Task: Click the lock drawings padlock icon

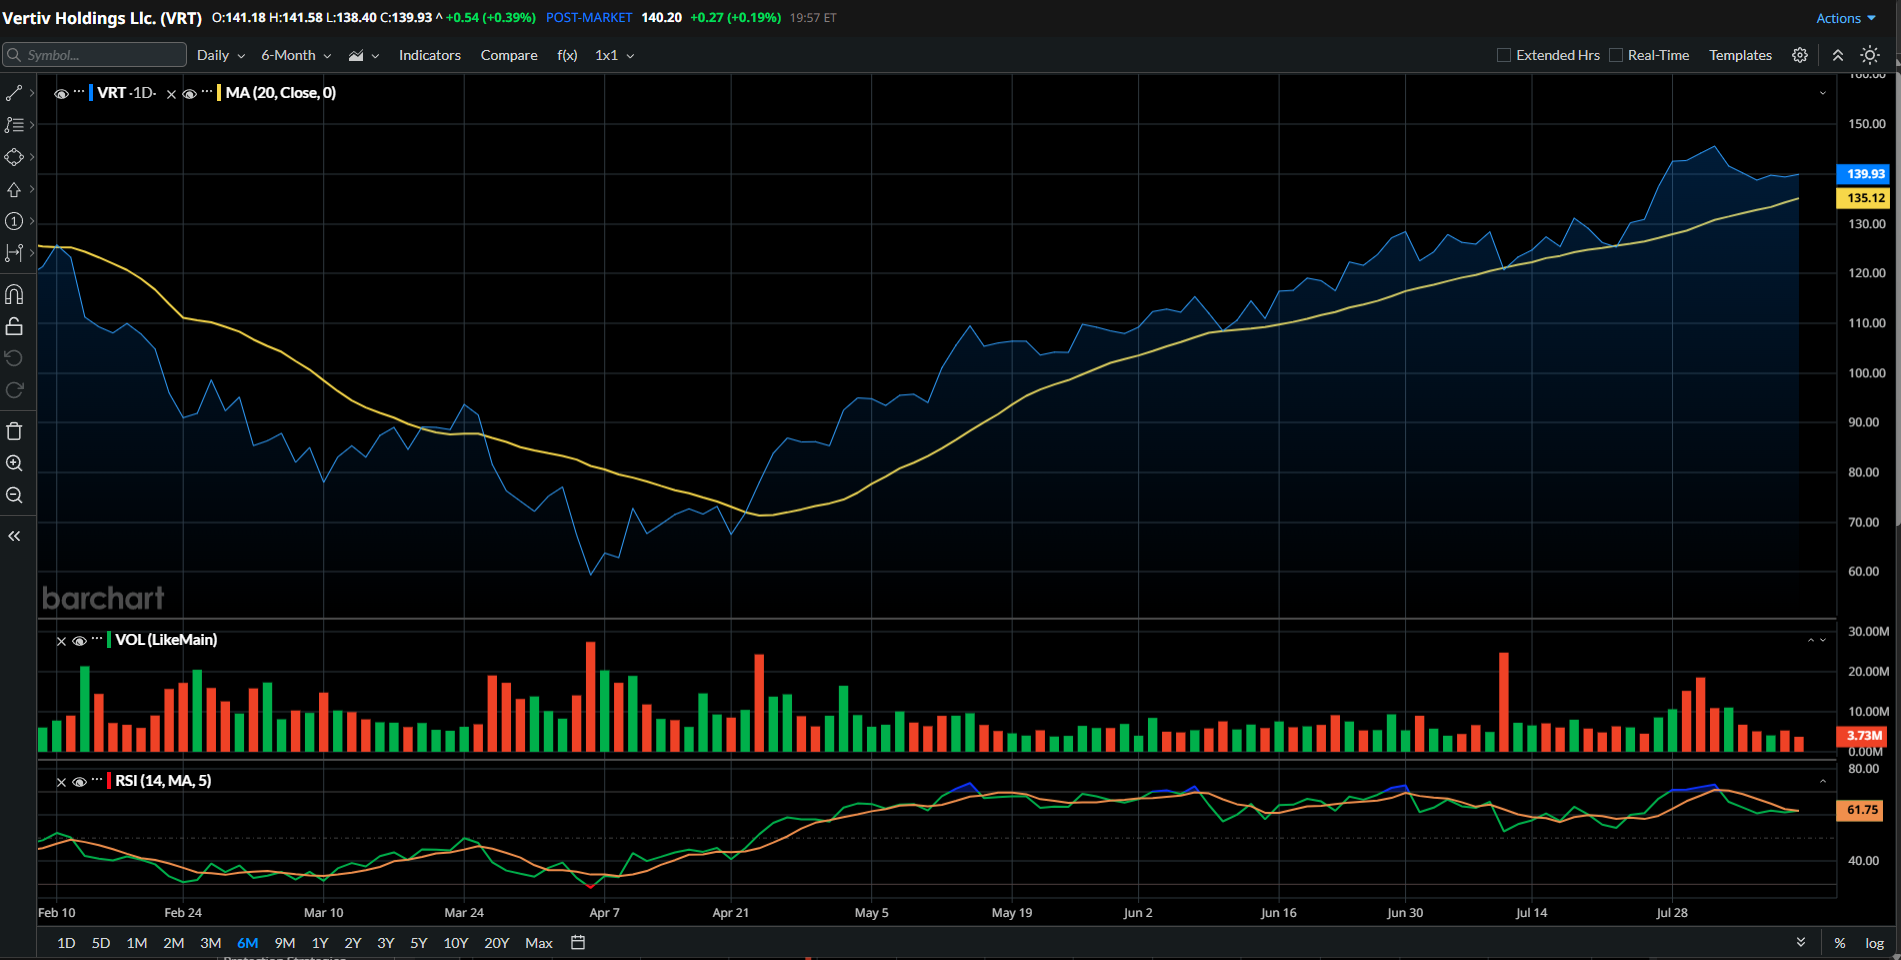Action: (x=14, y=326)
